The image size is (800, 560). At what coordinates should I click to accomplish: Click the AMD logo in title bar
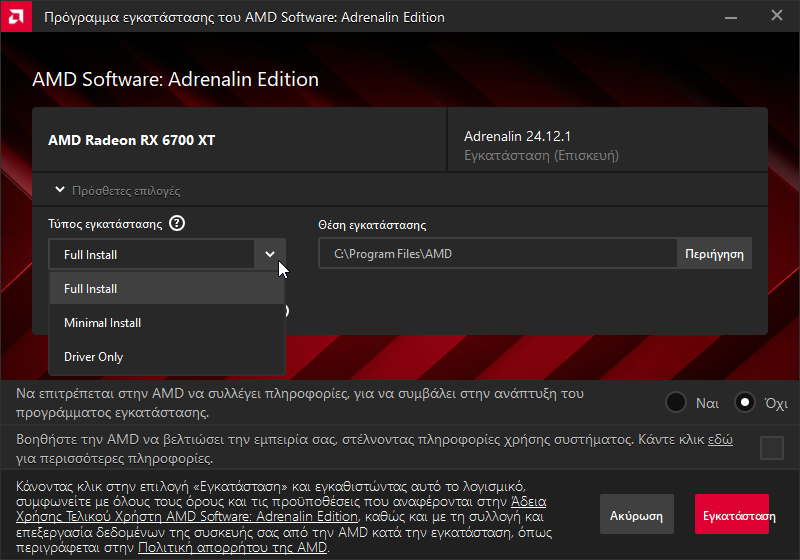tap(16, 16)
